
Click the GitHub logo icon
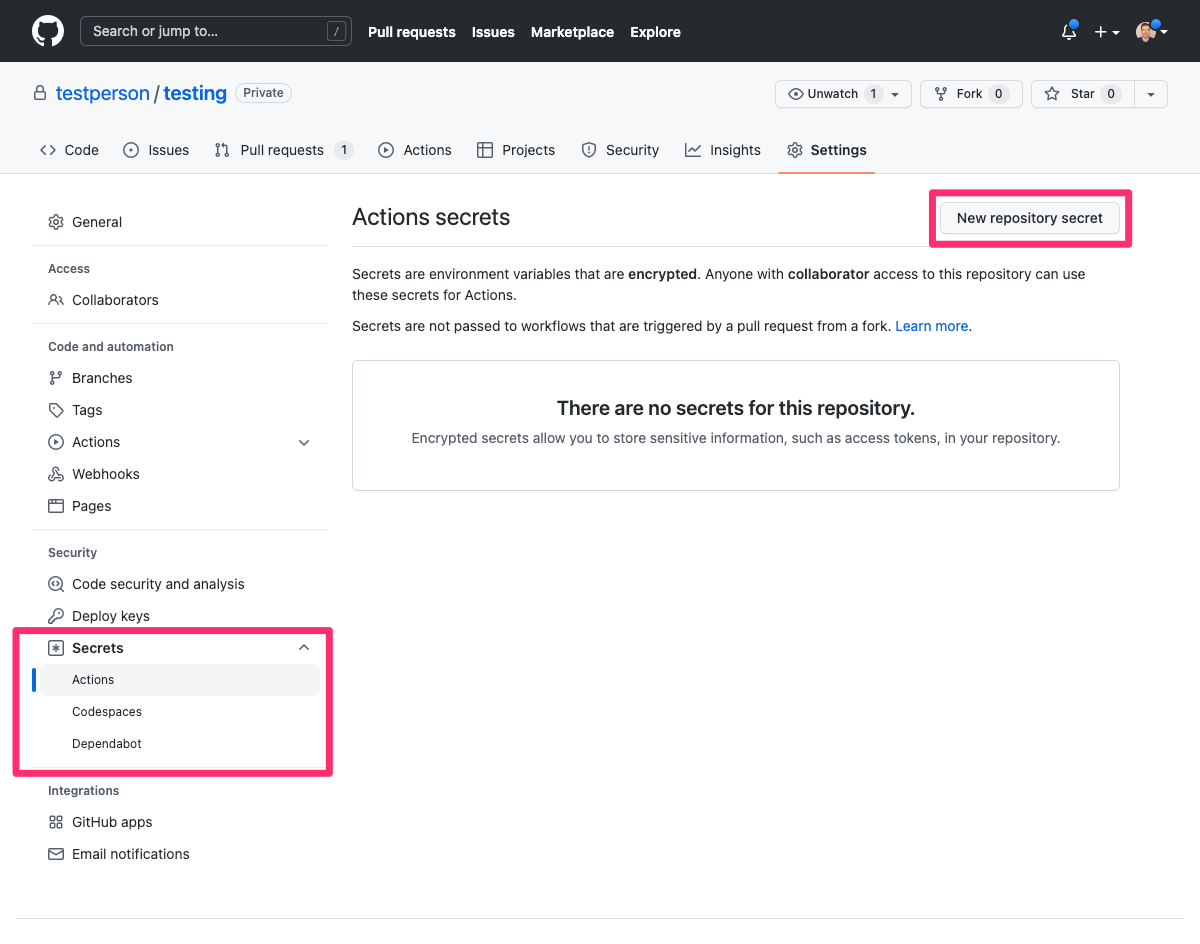tap(48, 30)
